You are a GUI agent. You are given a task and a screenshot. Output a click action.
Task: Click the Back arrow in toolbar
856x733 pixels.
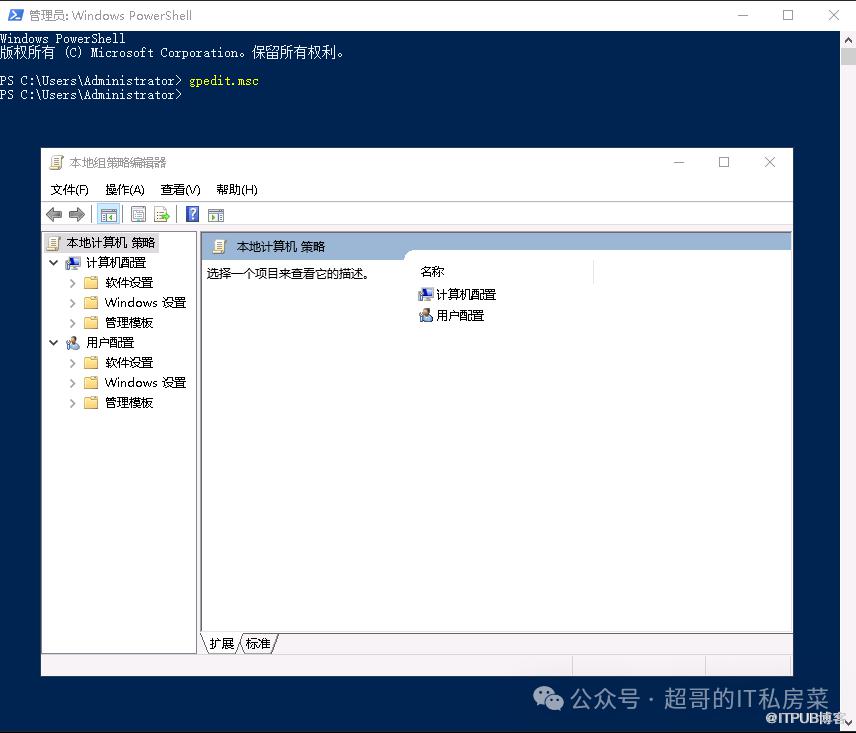point(54,214)
